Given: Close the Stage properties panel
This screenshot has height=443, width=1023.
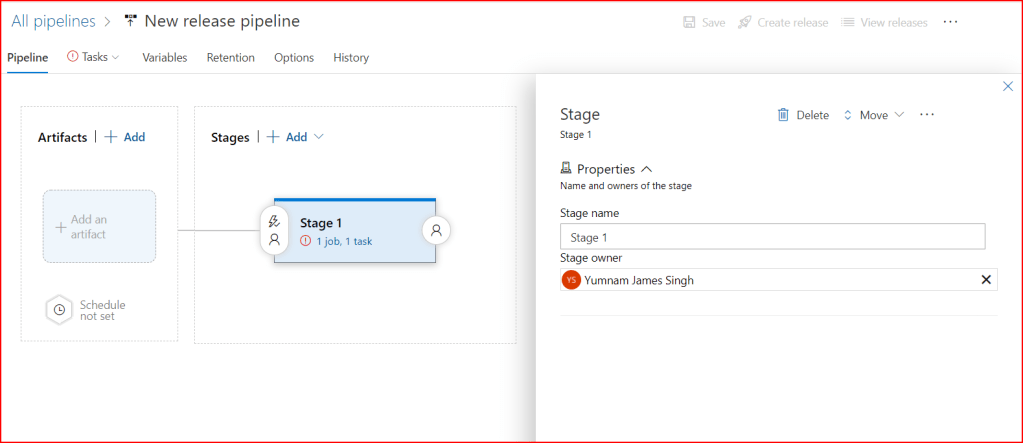Looking at the screenshot, I should [x=1007, y=87].
